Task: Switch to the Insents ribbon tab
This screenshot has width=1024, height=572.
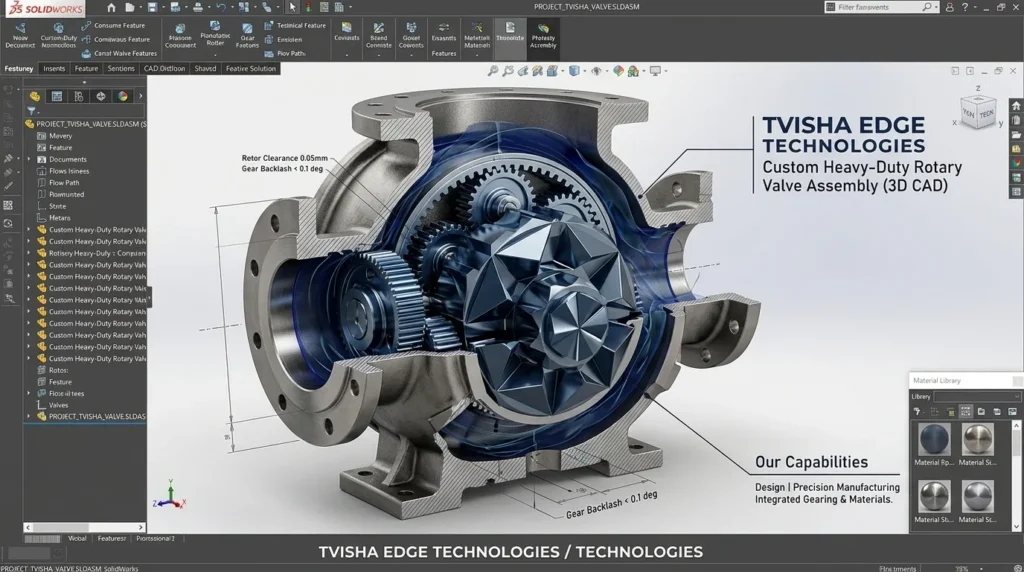Action: [54, 69]
